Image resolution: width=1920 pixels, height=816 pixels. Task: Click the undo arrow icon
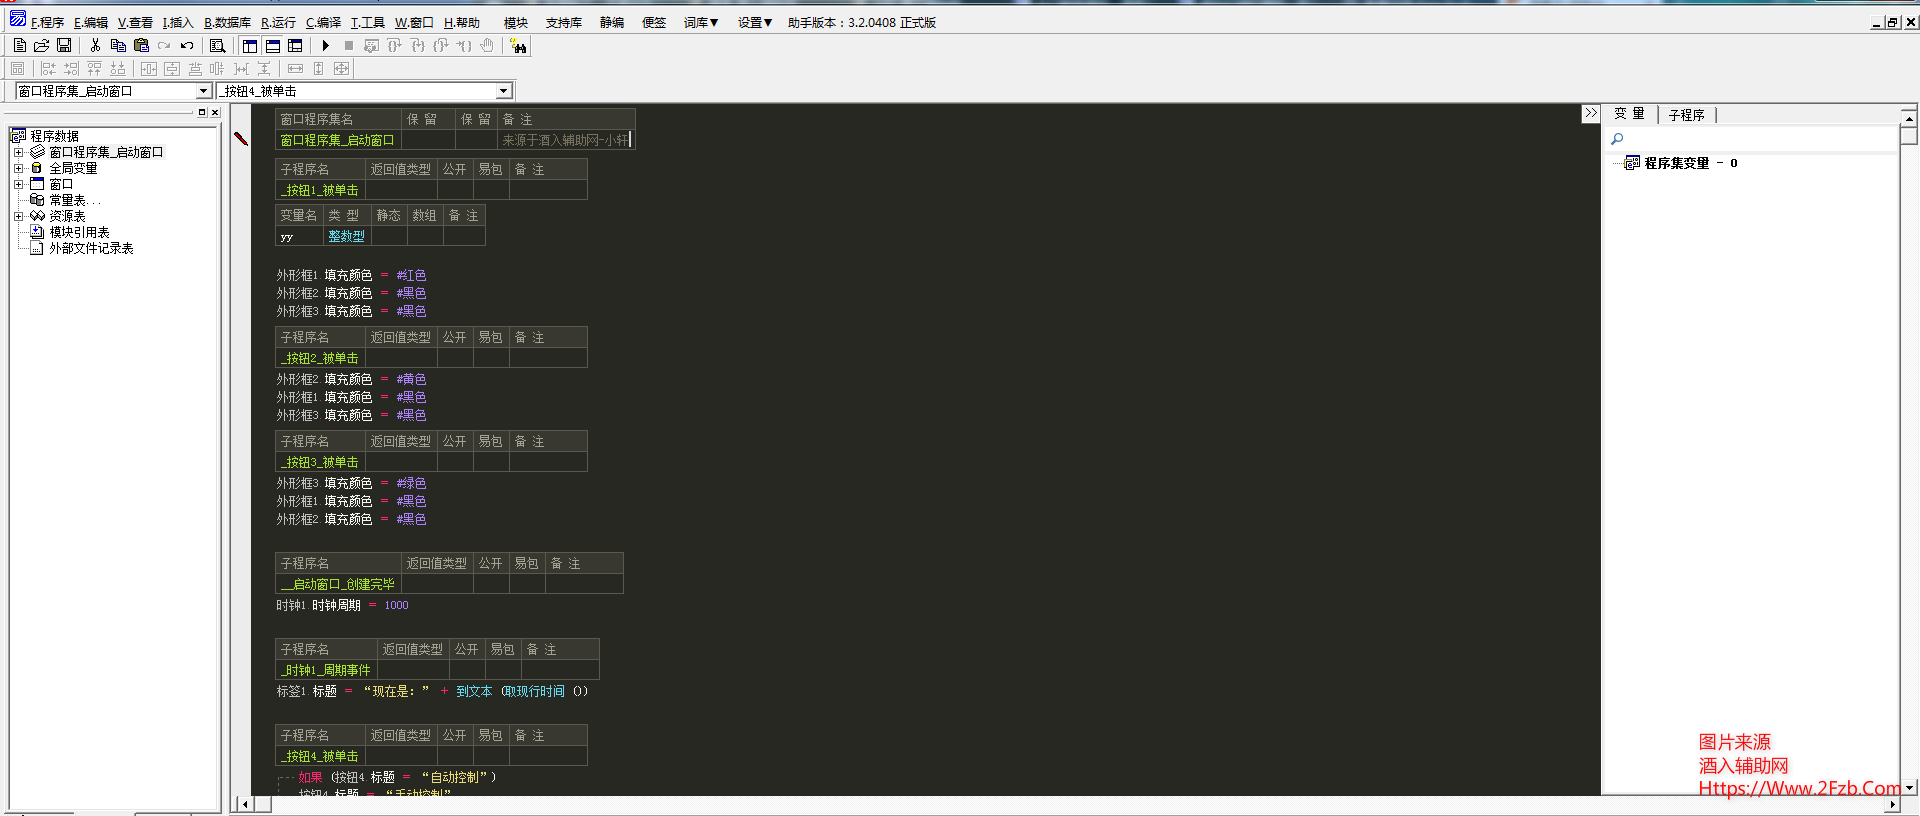tap(187, 45)
